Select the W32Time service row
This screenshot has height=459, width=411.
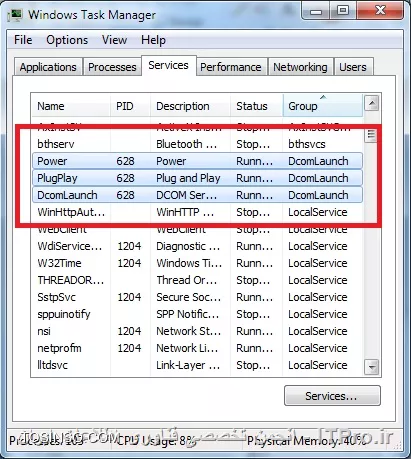point(197,263)
